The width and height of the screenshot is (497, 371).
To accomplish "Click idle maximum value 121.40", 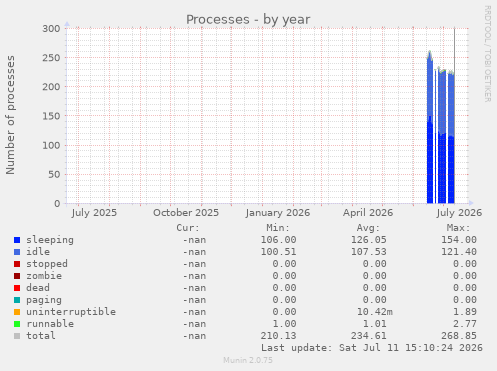I will pyautogui.click(x=459, y=252).
